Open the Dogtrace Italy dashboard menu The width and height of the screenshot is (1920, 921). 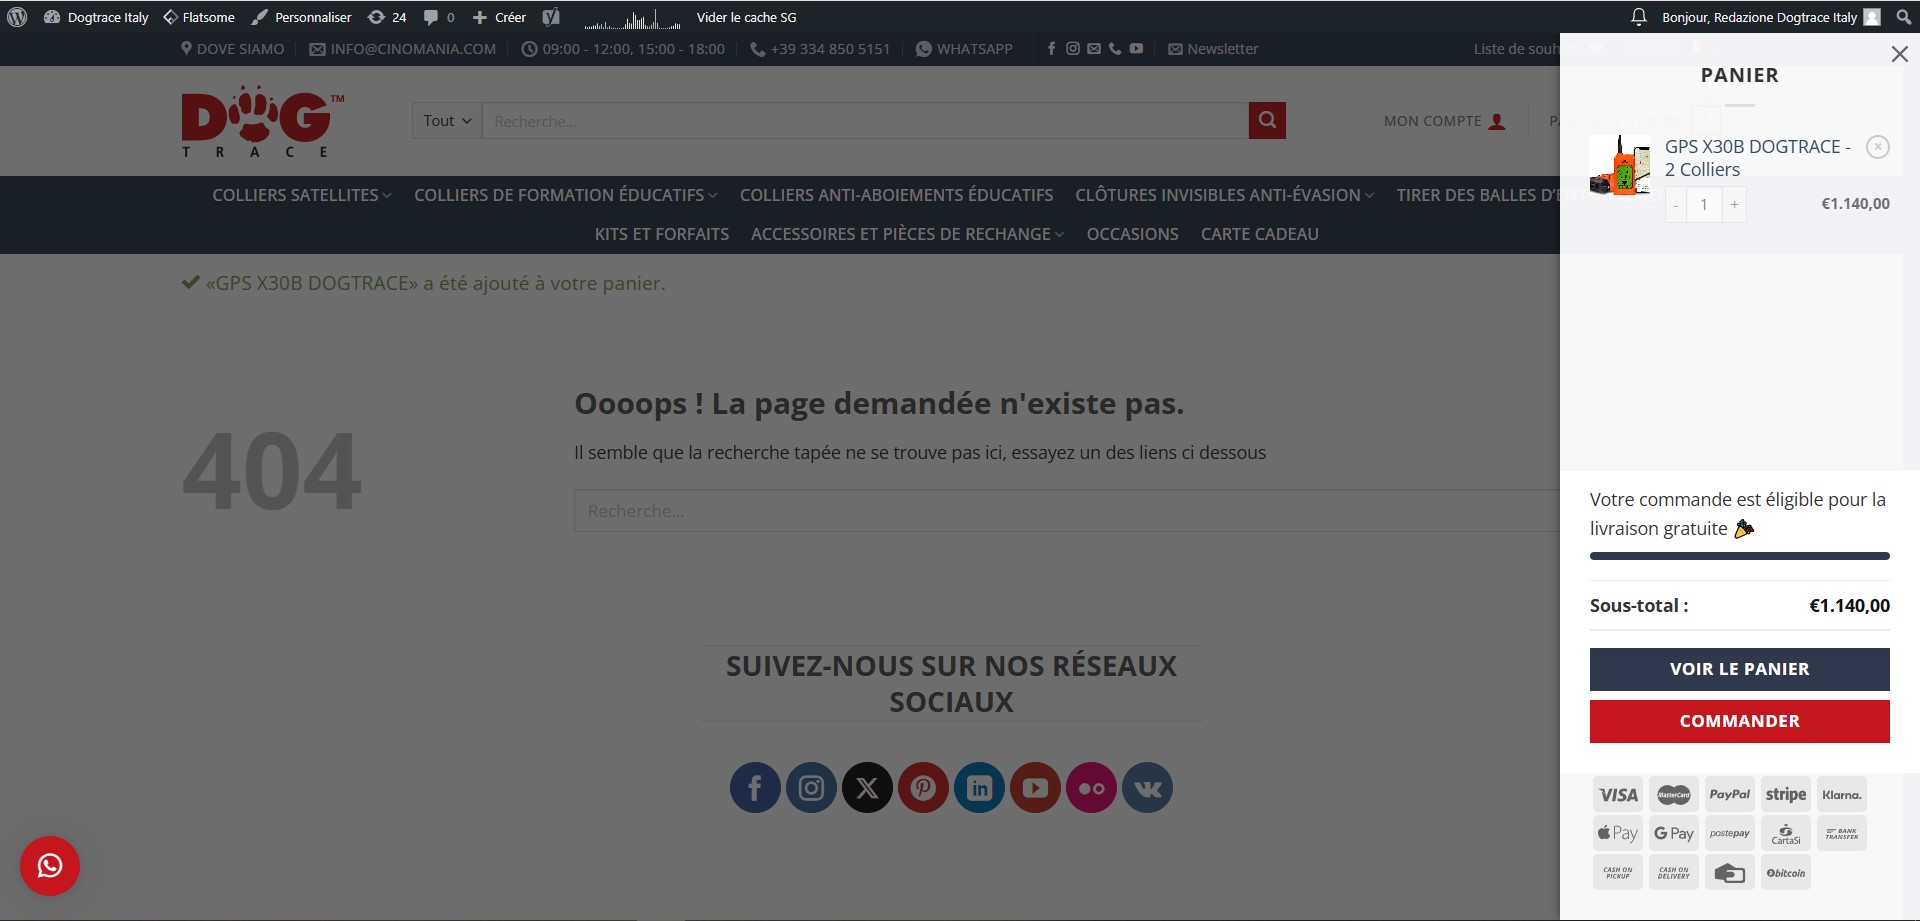coord(96,17)
